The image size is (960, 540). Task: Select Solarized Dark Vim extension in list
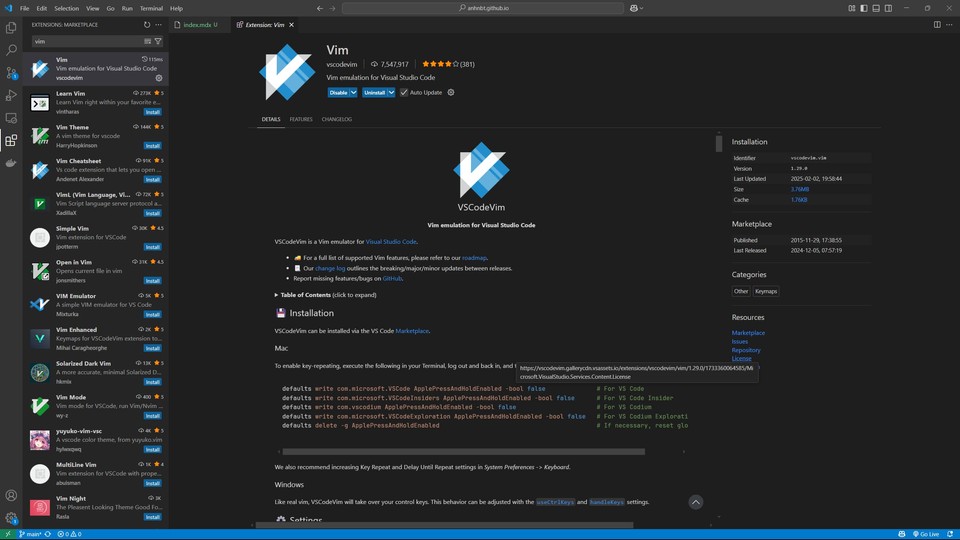click(x=96, y=372)
